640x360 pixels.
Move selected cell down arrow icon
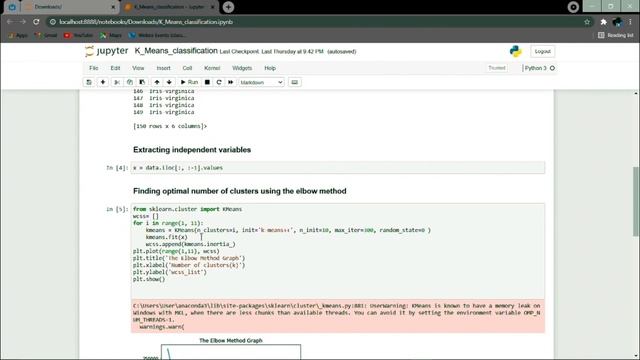pyautogui.click(x=169, y=82)
